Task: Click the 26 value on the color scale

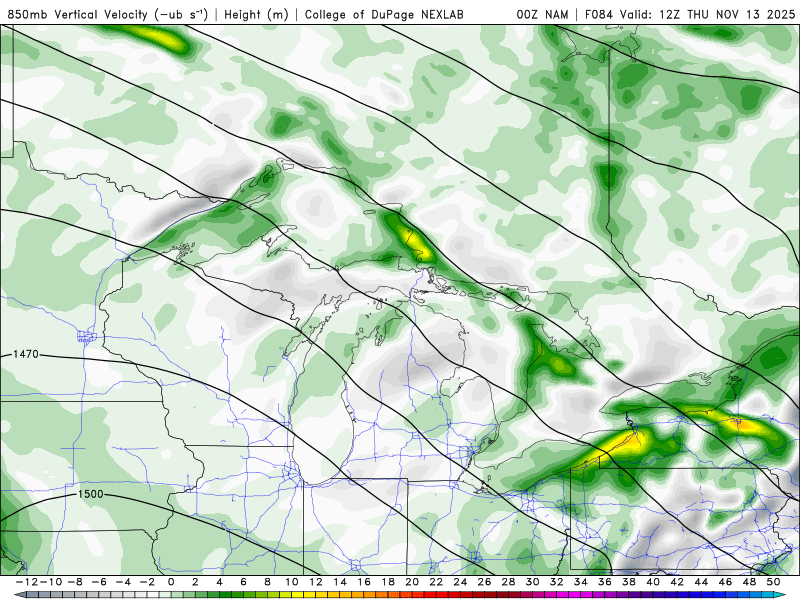Action: click(x=484, y=582)
